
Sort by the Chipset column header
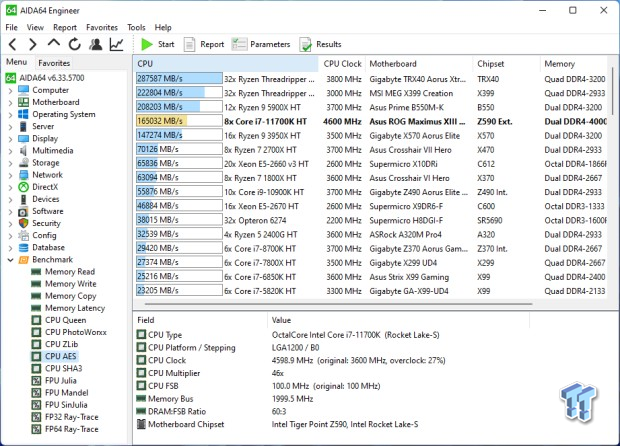(507, 64)
